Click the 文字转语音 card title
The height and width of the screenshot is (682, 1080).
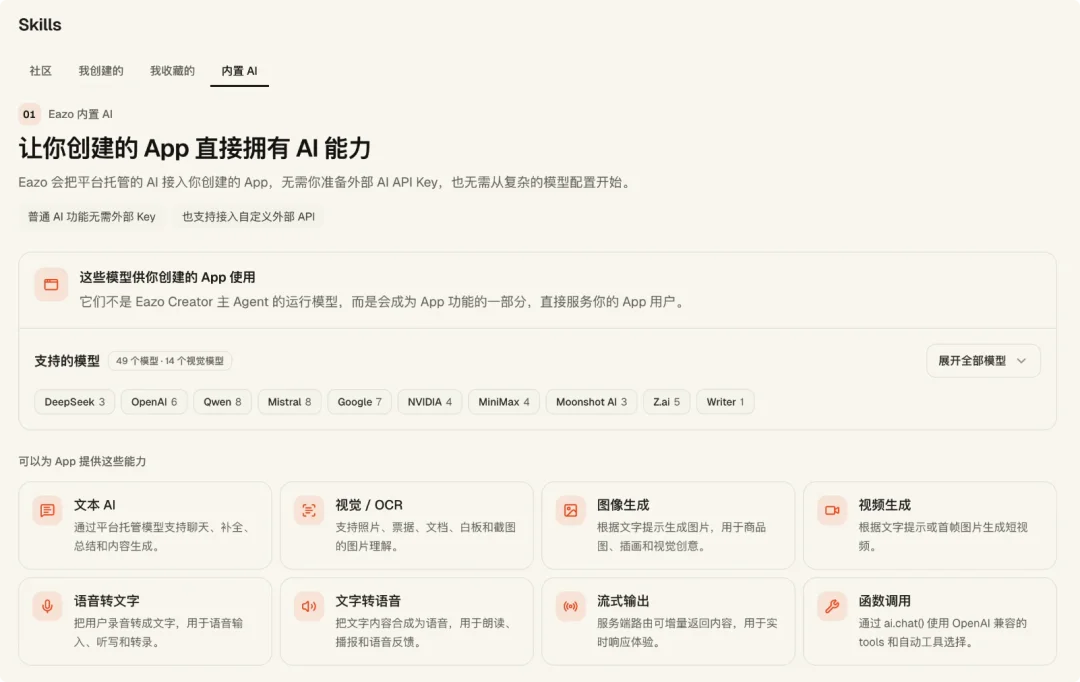pos(368,601)
